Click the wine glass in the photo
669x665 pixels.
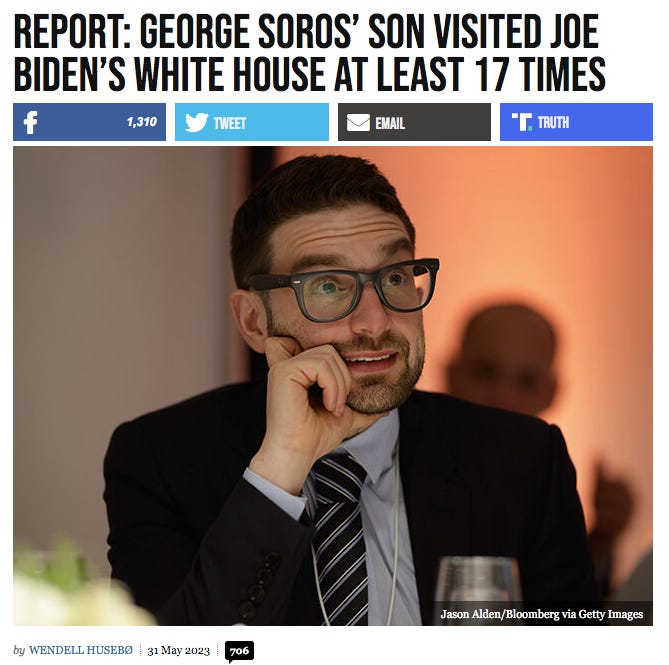(478, 591)
